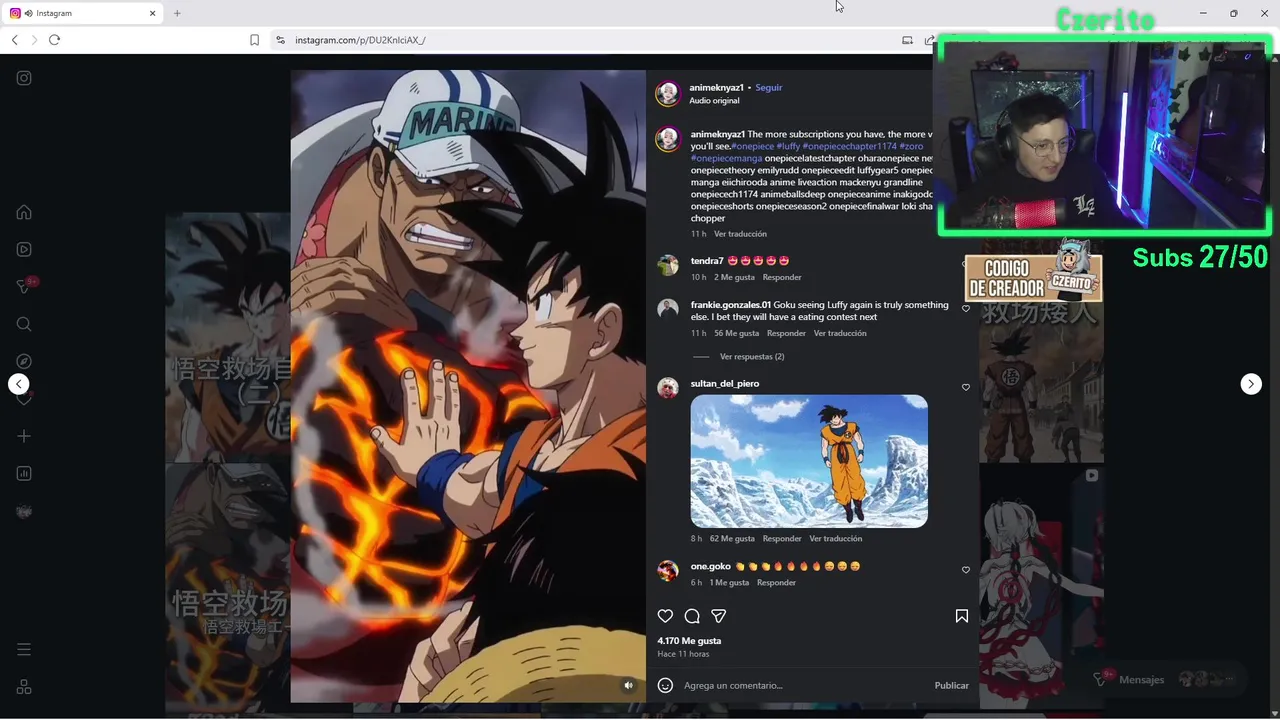Open 'Also from Meta' grid icon
1280x720 pixels.
(x=24, y=687)
